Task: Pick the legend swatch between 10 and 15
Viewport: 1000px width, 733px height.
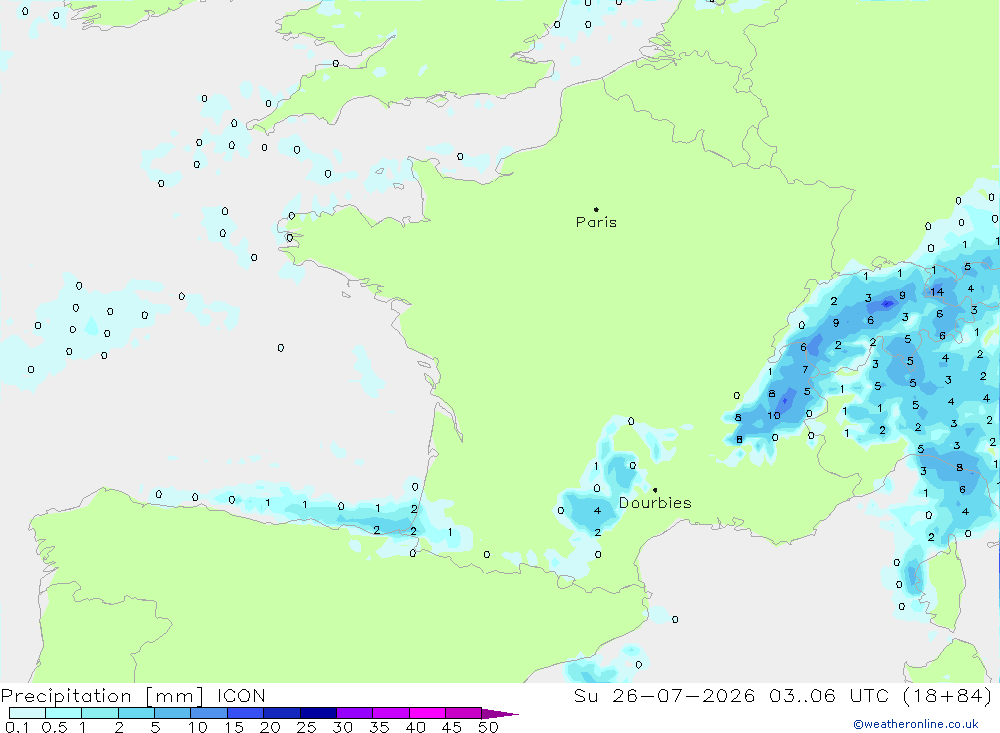Action: [x=209, y=713]
